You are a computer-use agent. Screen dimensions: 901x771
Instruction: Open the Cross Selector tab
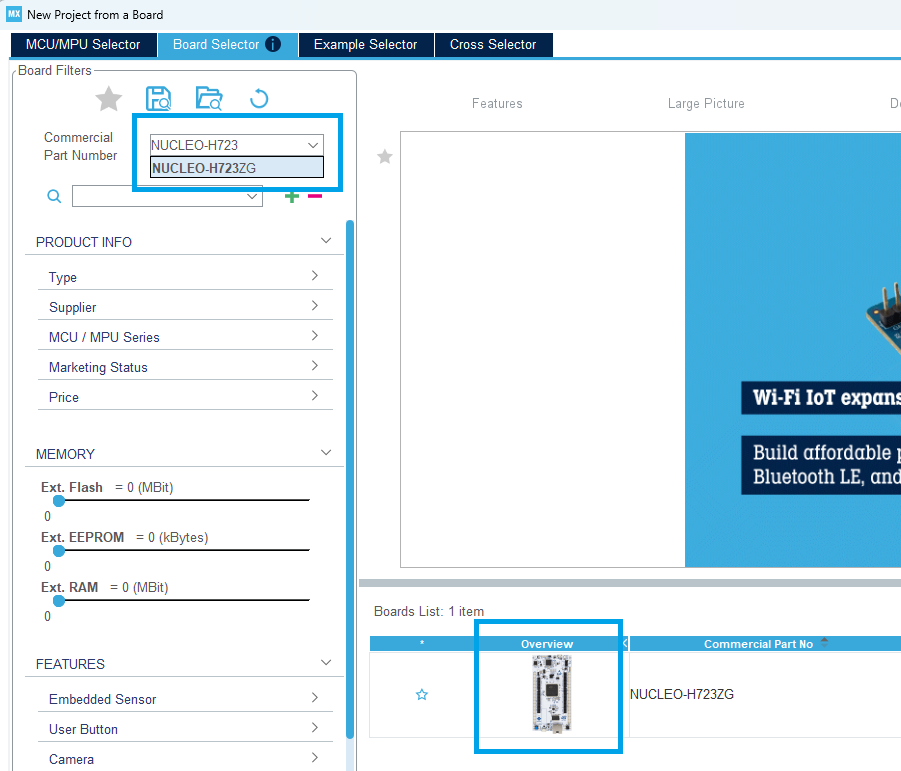(494, 45)
